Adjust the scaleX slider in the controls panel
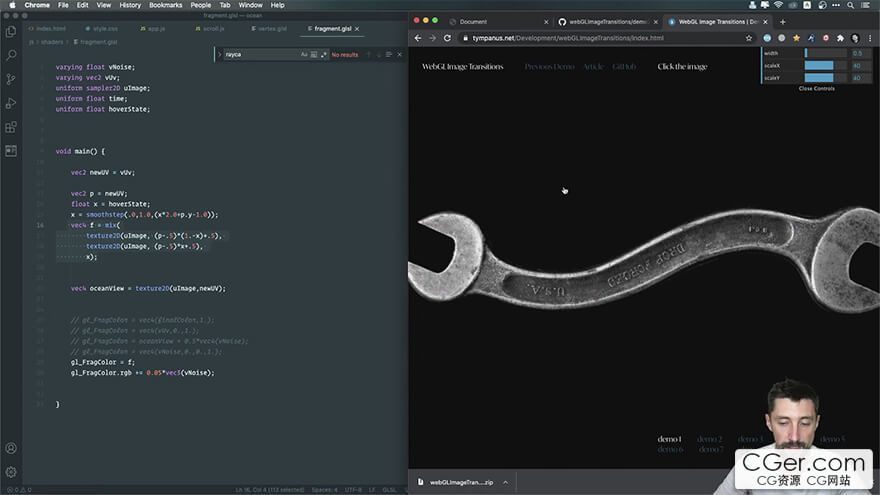The width and height of the screenshot is (880, 495). point(818,65)
